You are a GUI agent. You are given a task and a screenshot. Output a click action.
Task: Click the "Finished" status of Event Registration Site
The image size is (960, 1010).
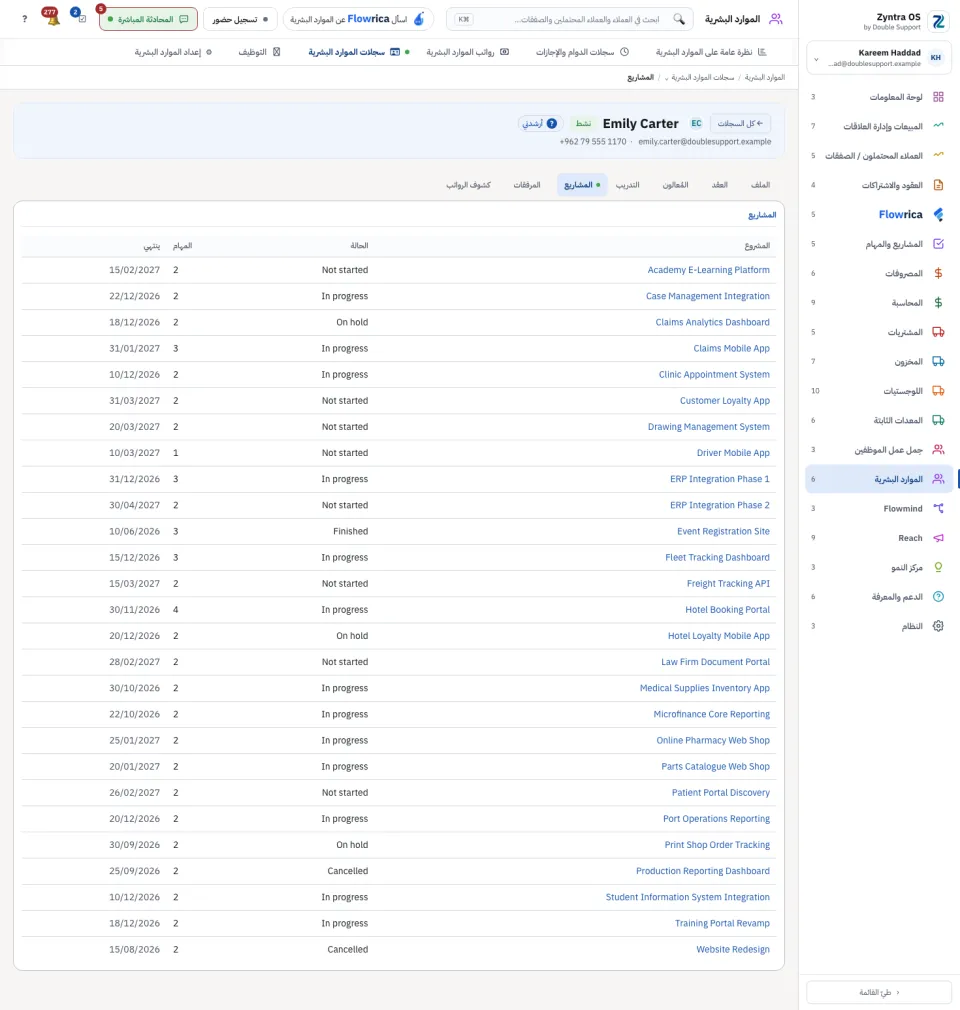350,531
